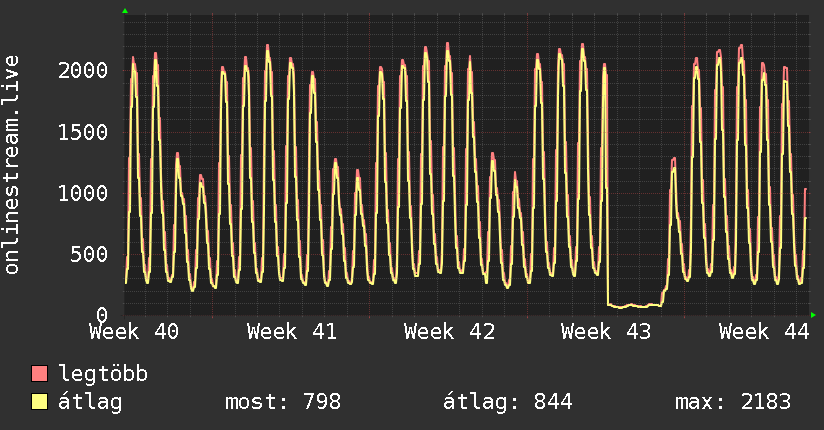Click the pink legtöbb color swatch

(39, 374)
